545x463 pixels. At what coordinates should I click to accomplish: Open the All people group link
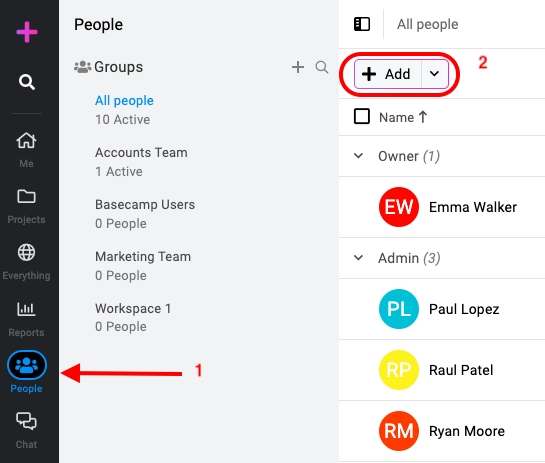(x=124, y=100)
